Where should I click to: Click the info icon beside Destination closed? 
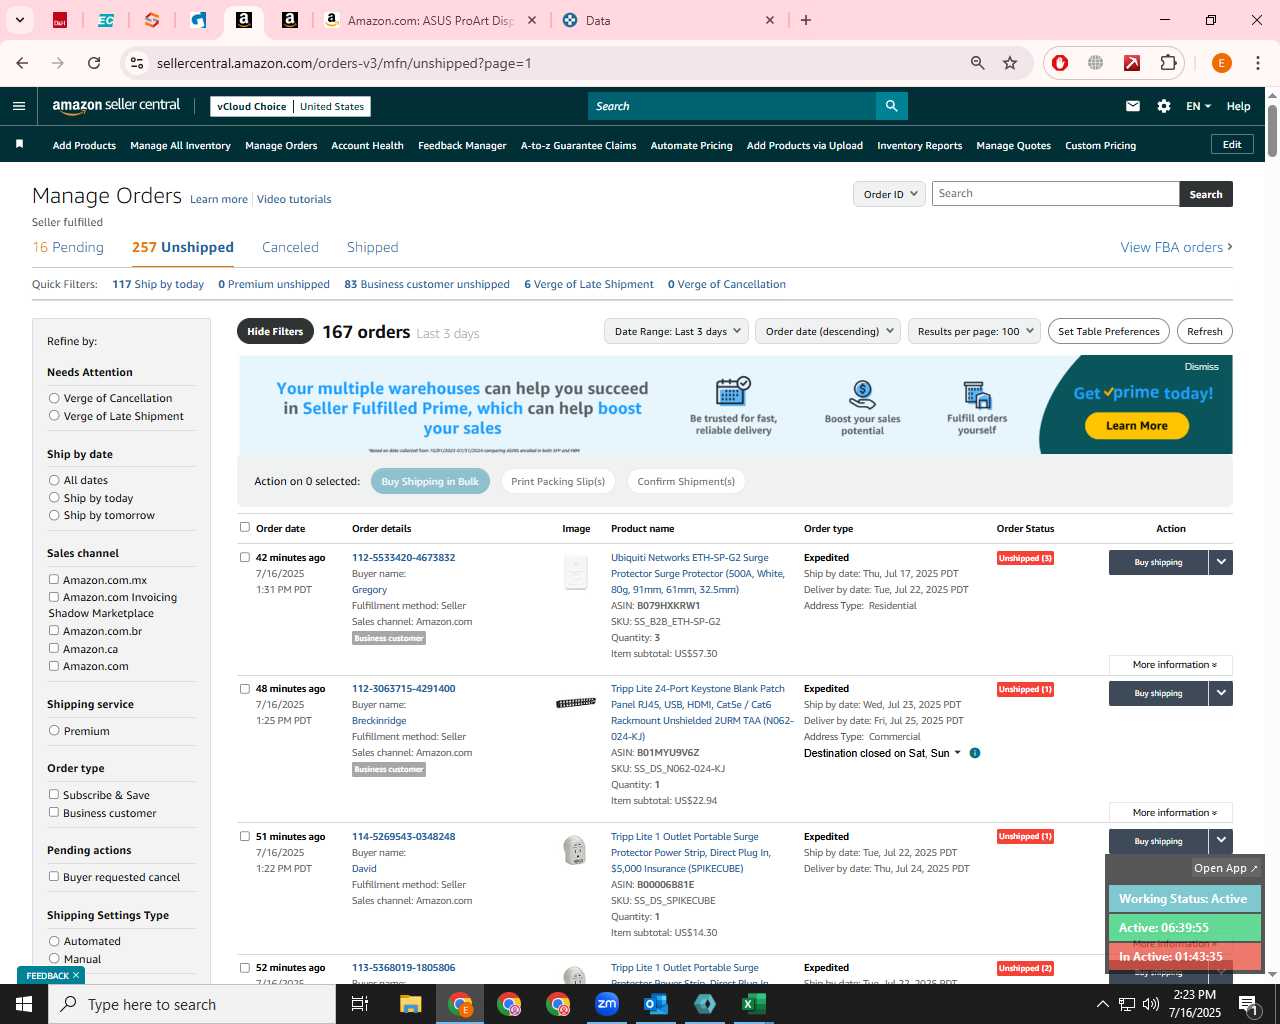click(975, 753)
